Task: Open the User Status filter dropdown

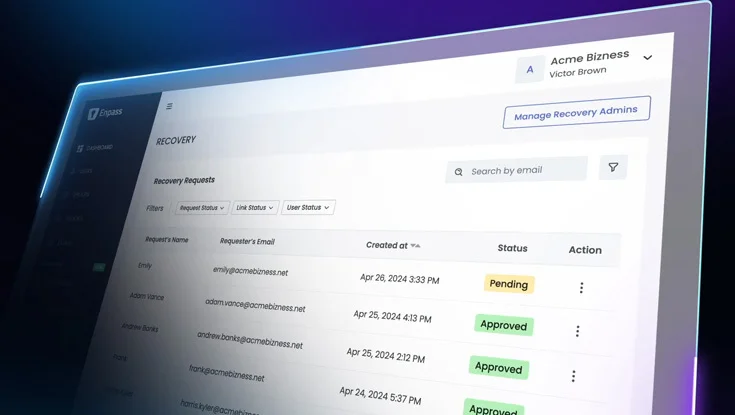Action: click(308, 207)
